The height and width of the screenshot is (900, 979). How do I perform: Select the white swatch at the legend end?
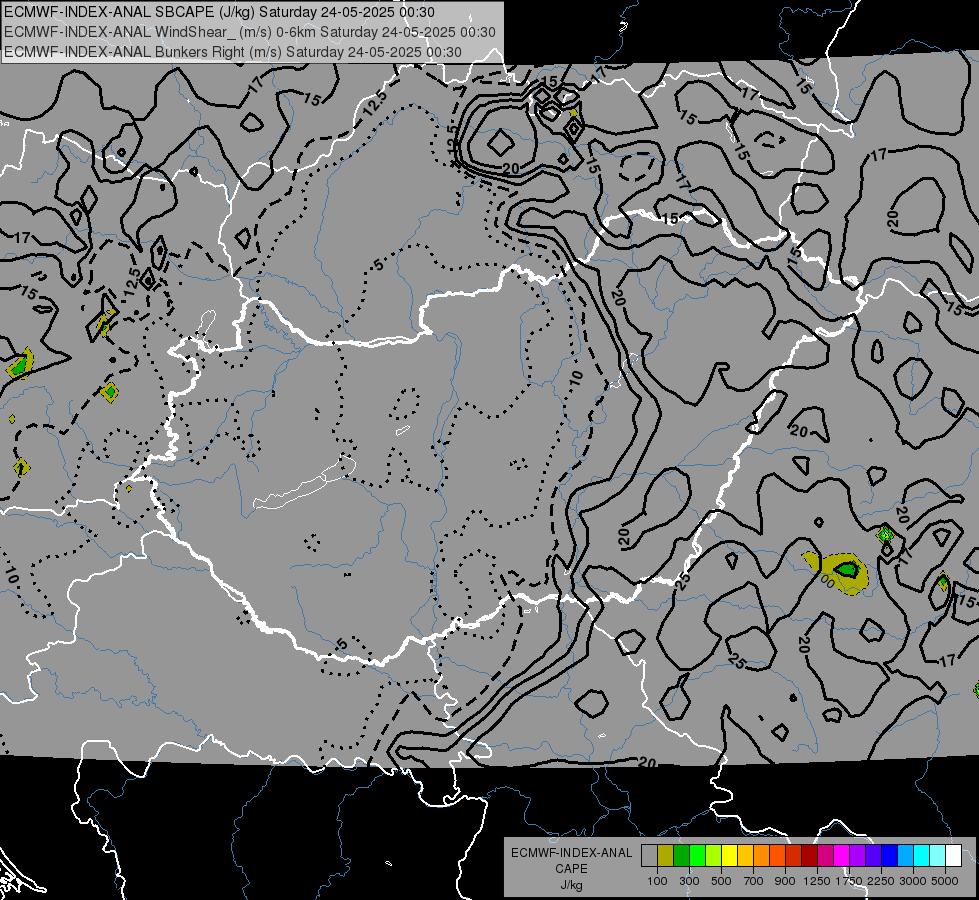coord(953,855)
